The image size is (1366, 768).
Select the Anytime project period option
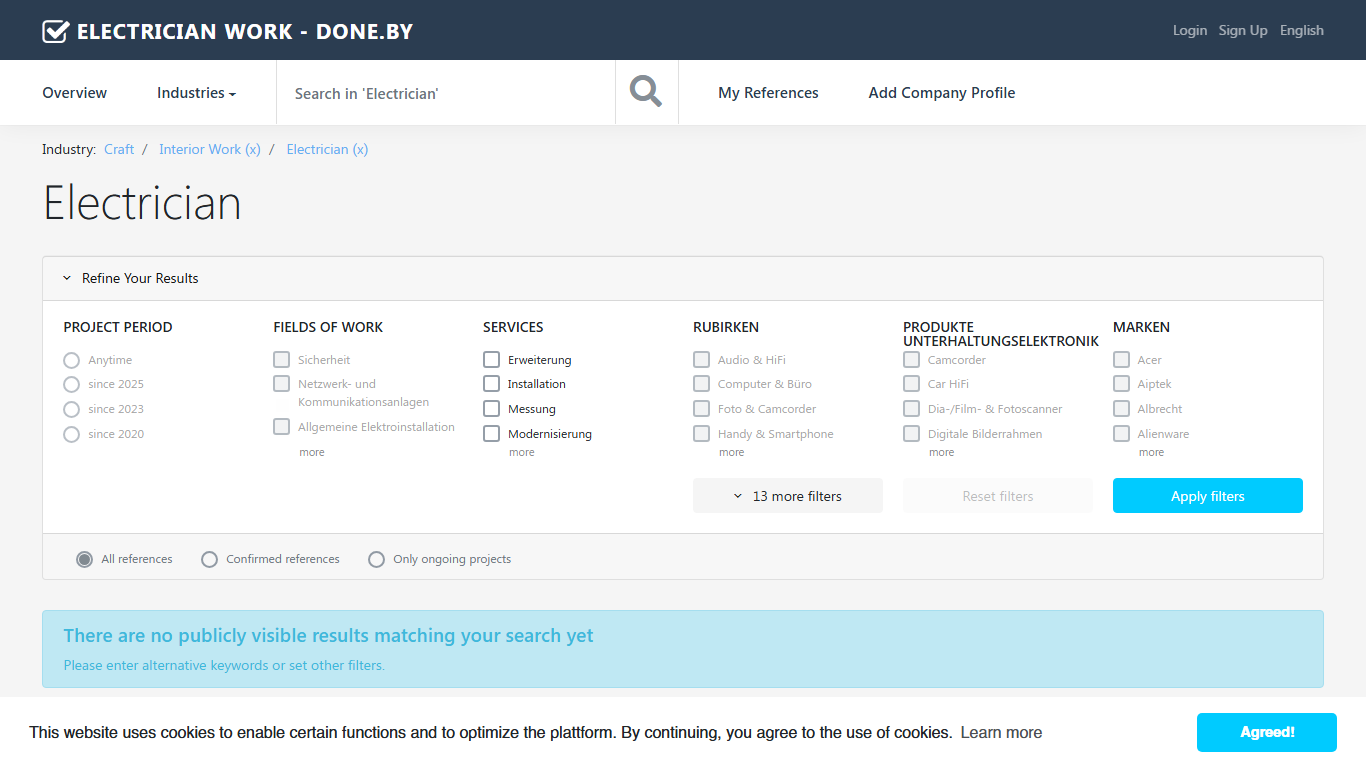coord(71,360)
